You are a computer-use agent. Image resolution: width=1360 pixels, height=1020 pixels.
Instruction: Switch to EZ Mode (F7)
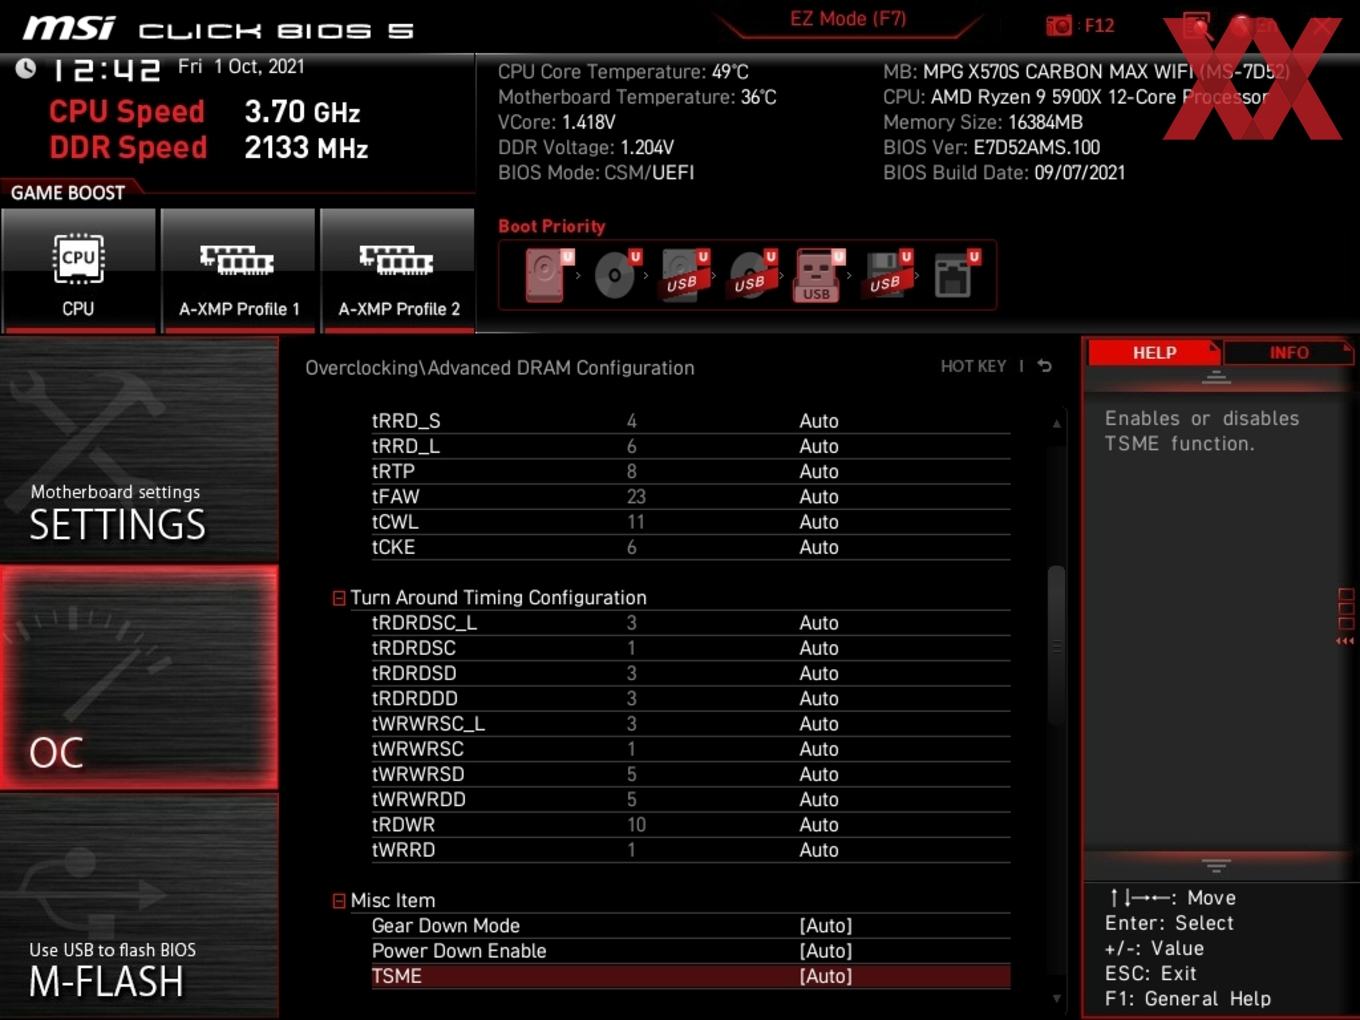(x=848, y=18)
